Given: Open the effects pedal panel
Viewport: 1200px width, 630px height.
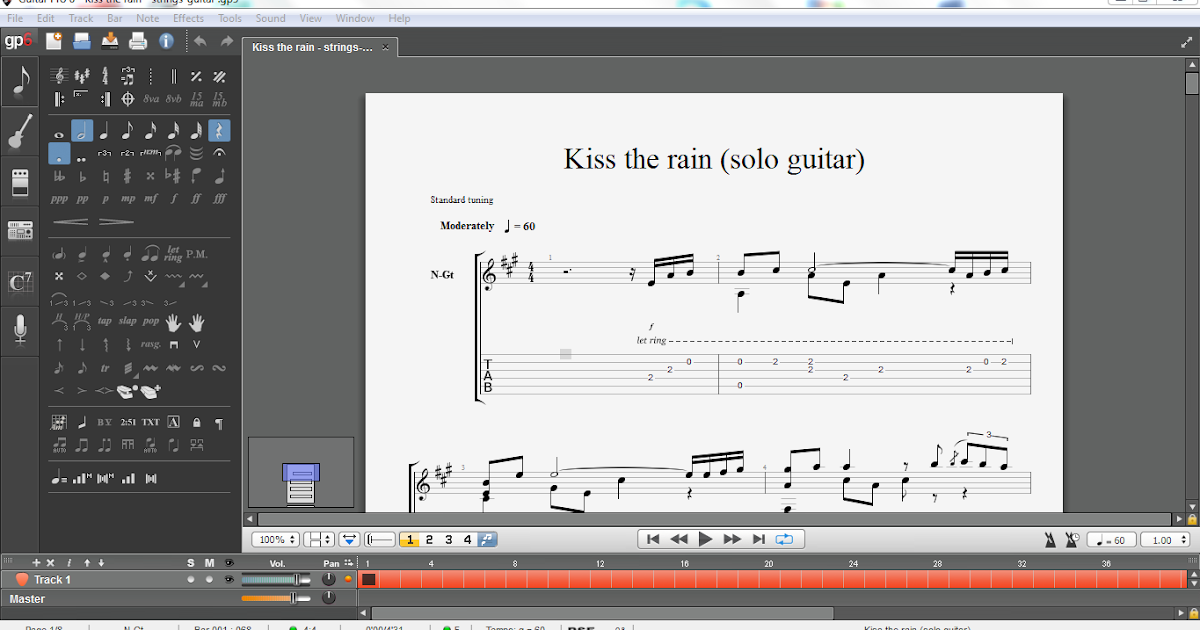Looking at the screenshot, I should coord(20,182).
